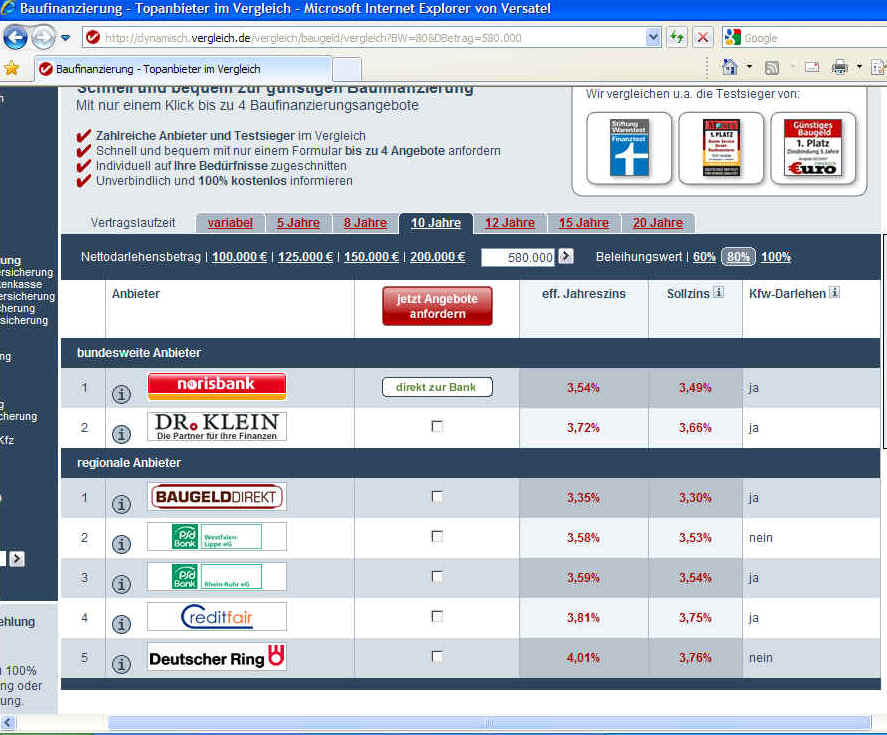Click the scroll left arrow at bottom

(8, 723)
